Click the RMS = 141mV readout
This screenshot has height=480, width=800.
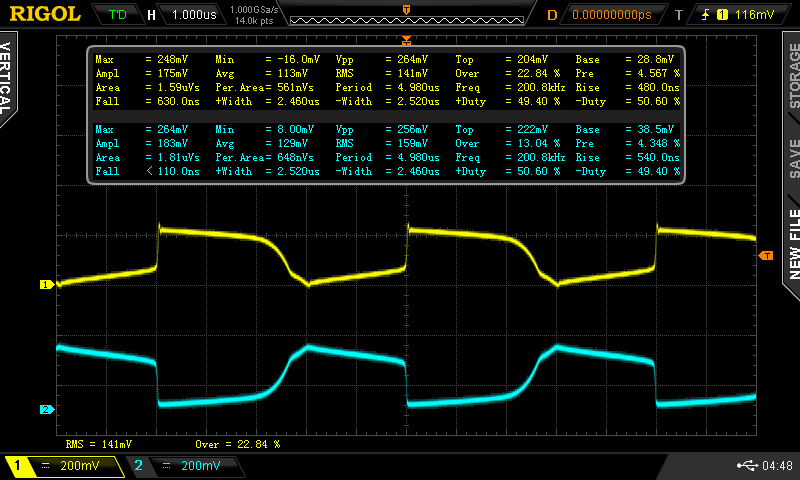tap(98, 443)
